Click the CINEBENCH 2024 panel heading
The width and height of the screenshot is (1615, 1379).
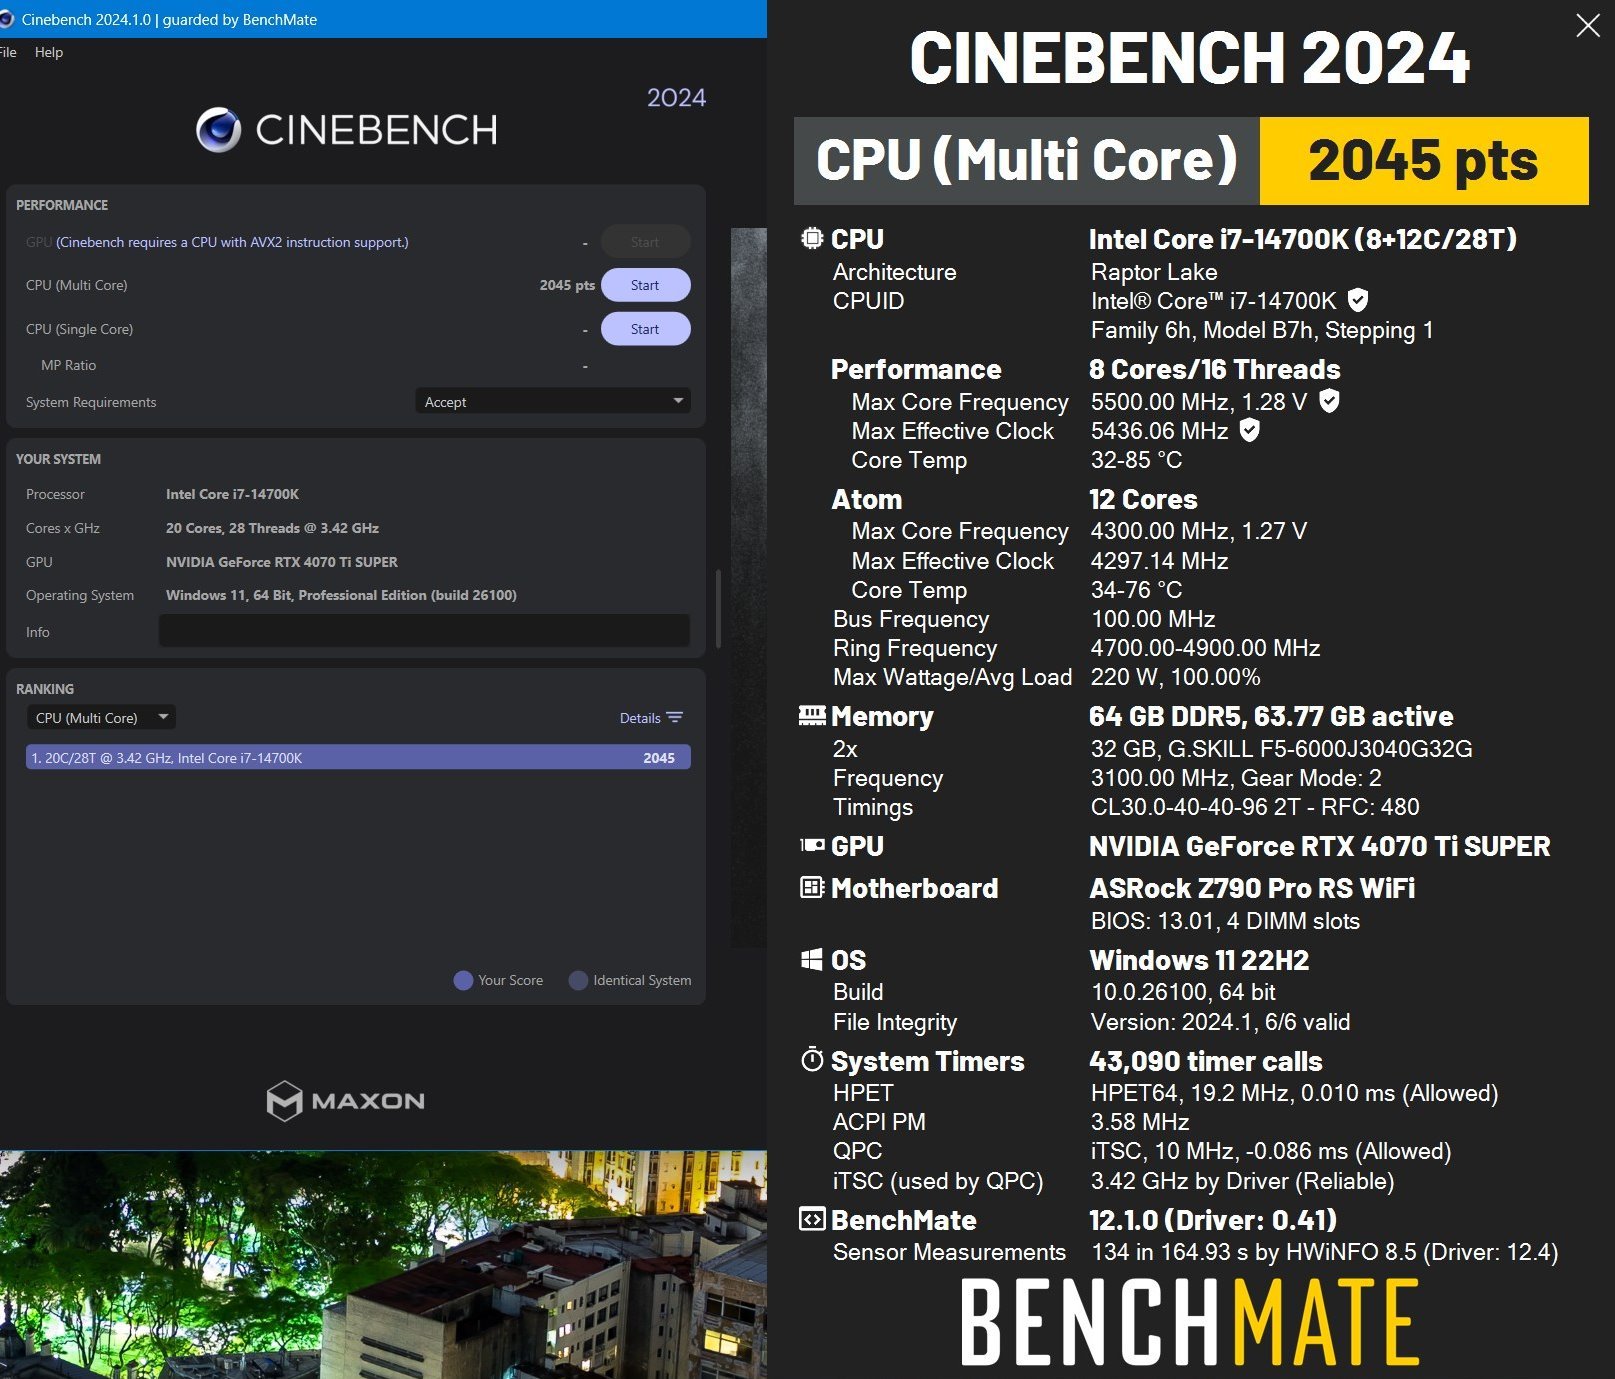pos(1190,58)
